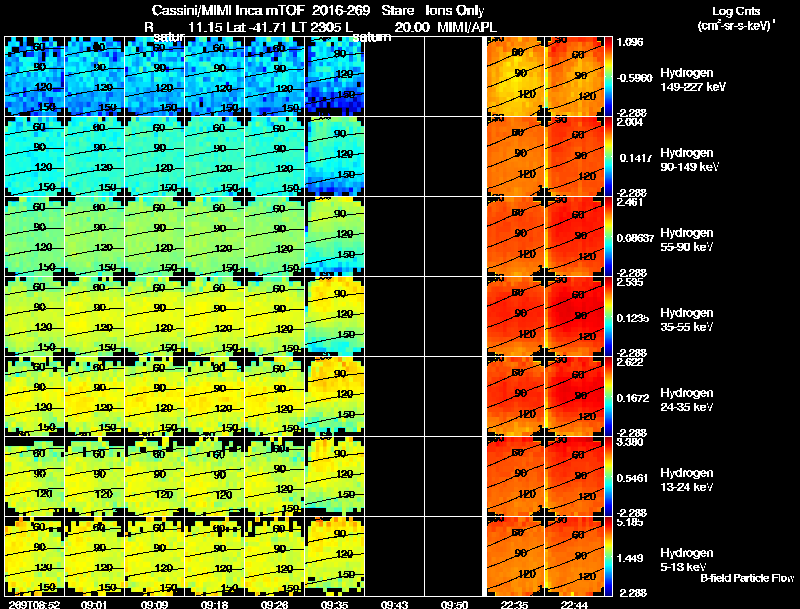Click the '0.08637' colorbar midpoint value
800x609 pixels.
635,238
